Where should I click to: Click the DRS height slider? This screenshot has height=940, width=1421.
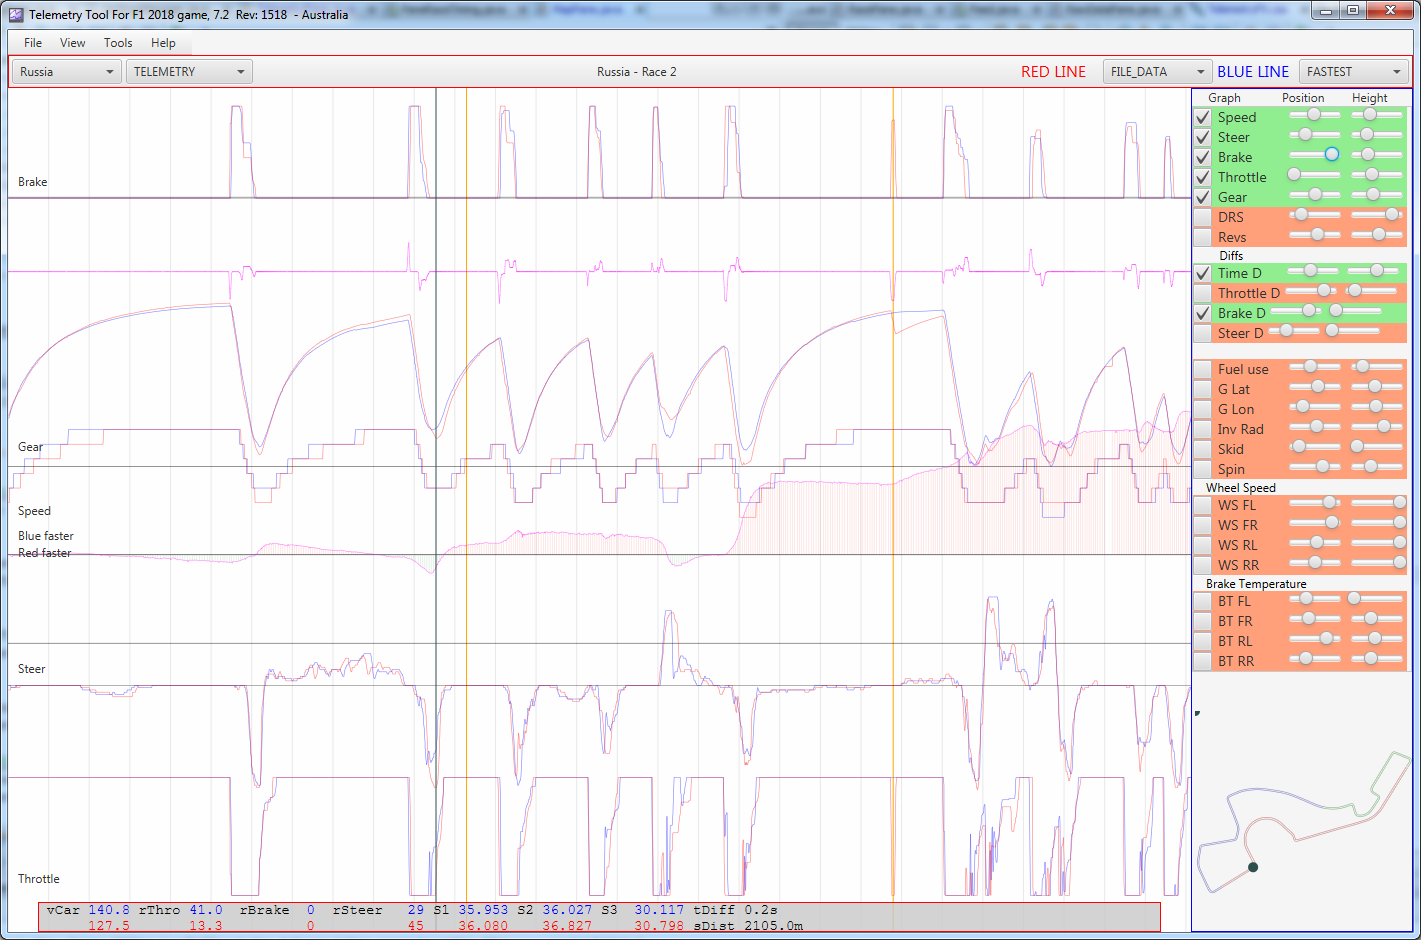[1376, 215]
